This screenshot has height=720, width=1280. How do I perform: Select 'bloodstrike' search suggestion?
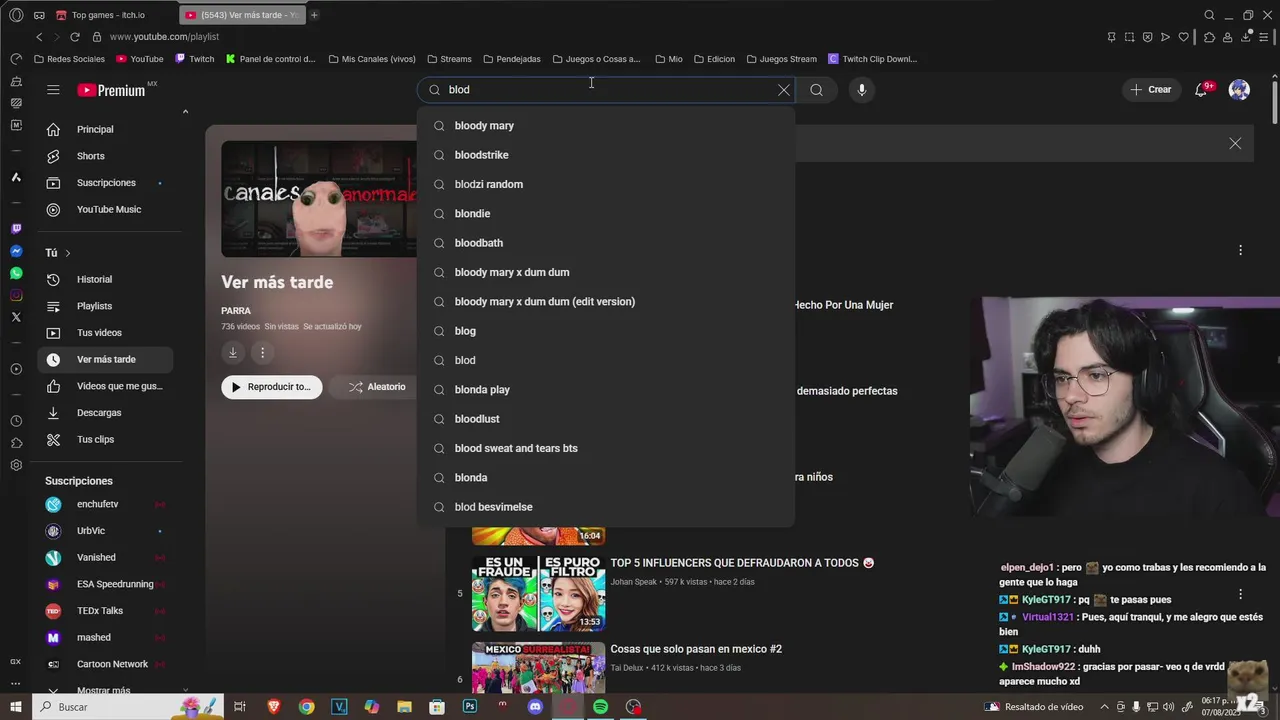[606, 155]
